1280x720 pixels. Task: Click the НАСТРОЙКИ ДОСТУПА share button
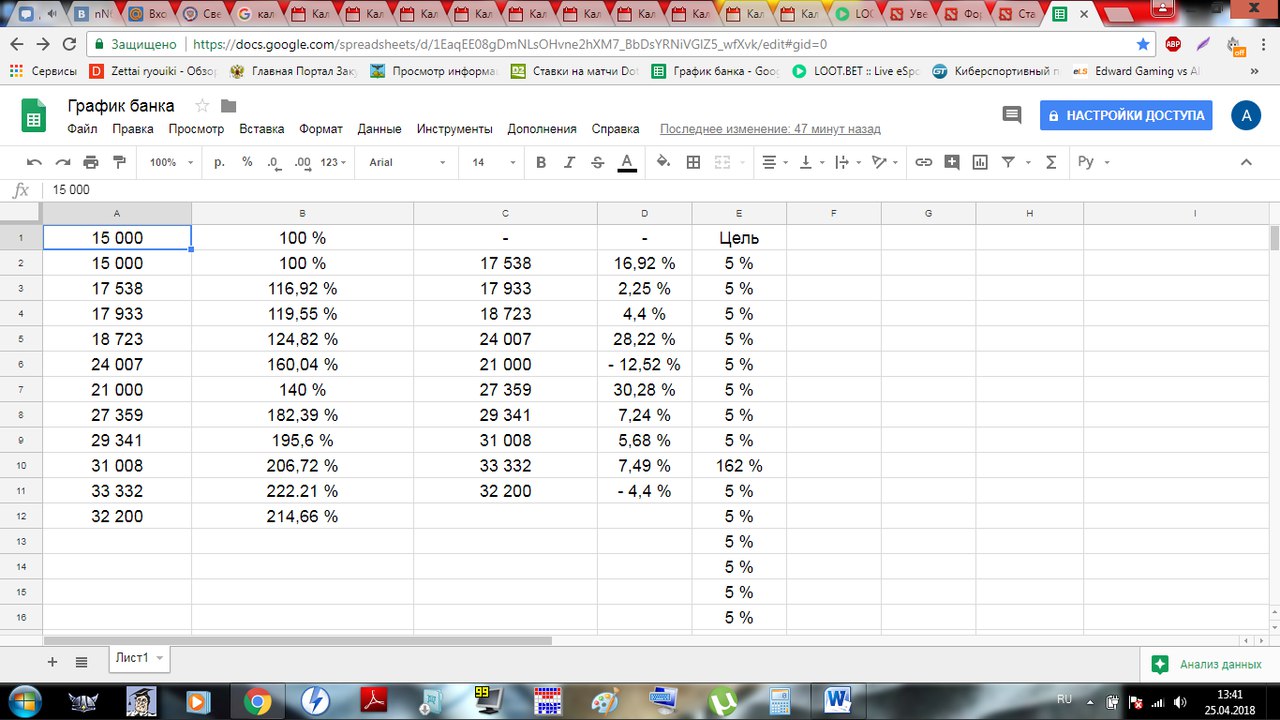[x=1126, y=115]
